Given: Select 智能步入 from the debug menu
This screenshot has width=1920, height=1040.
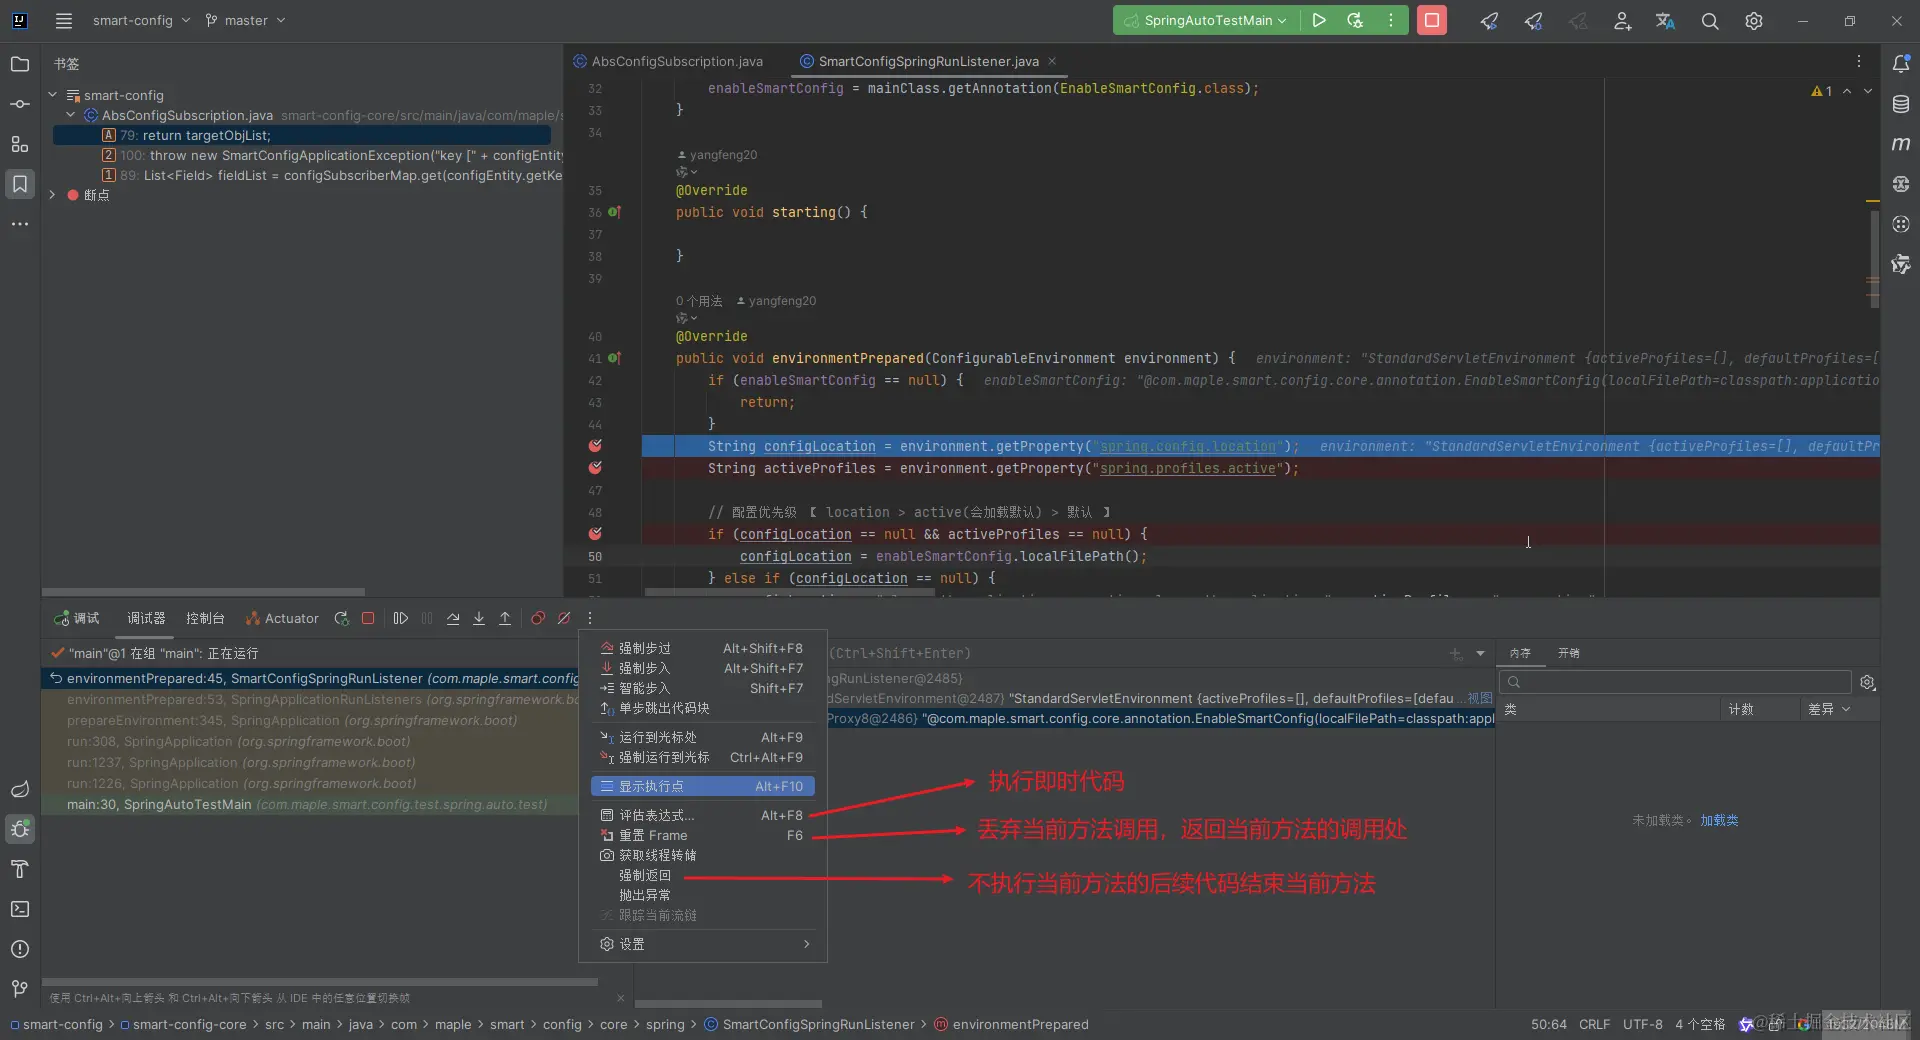Looking at the screenshot, I should point(703,688).
